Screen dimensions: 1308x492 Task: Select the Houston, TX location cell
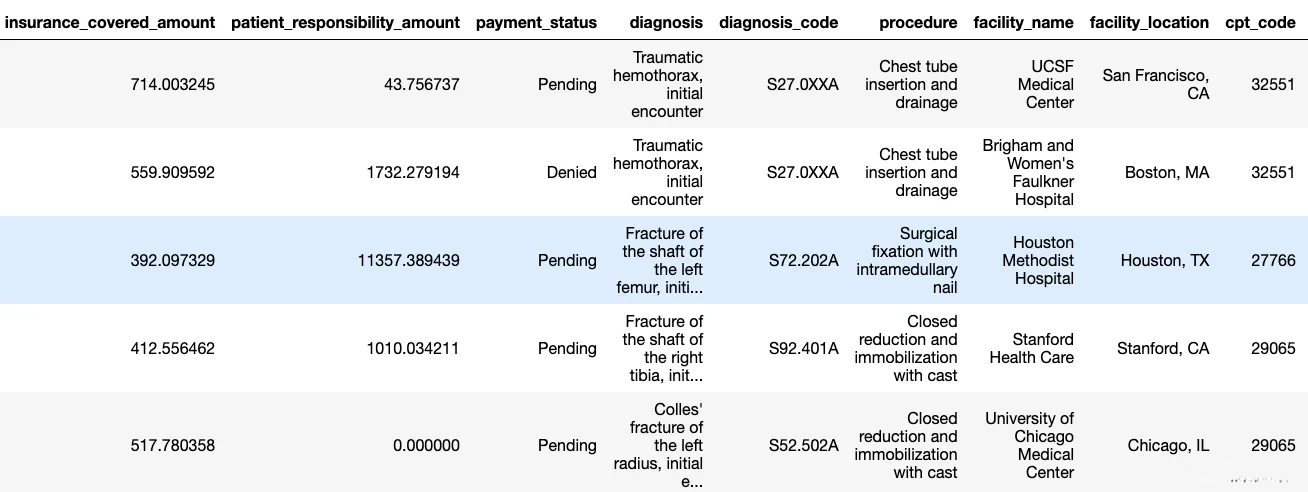1164,260
